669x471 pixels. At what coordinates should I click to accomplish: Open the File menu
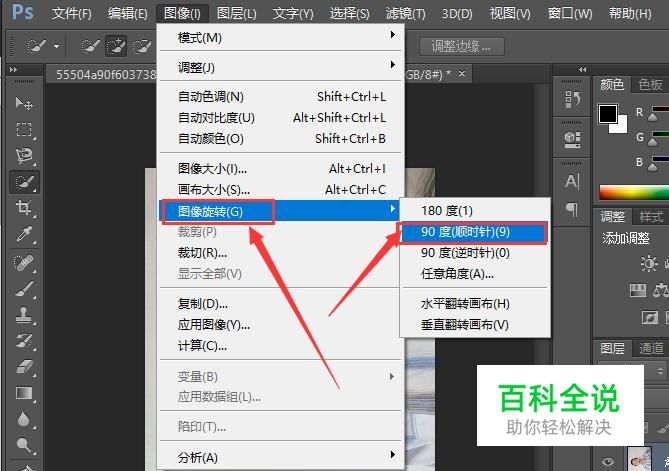pyautogui.click(x=71, y=14)
